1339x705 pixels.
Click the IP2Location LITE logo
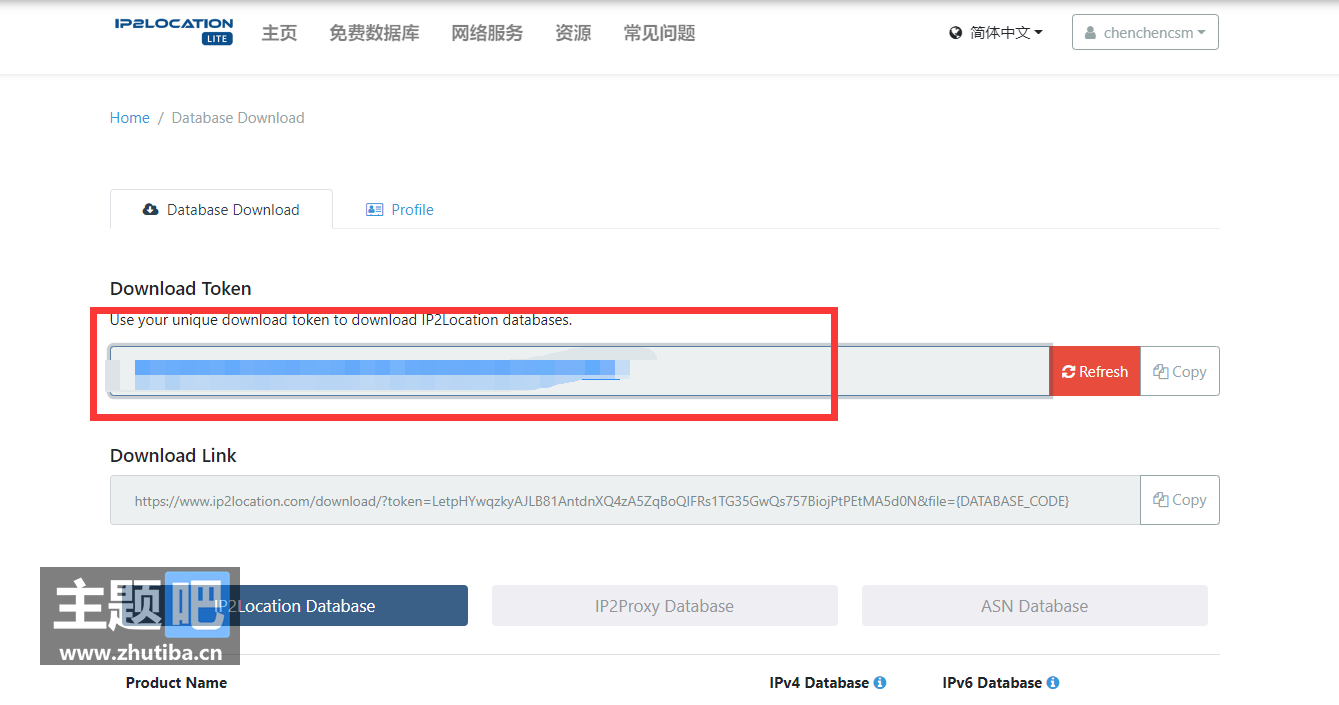[x=174, y=31]
